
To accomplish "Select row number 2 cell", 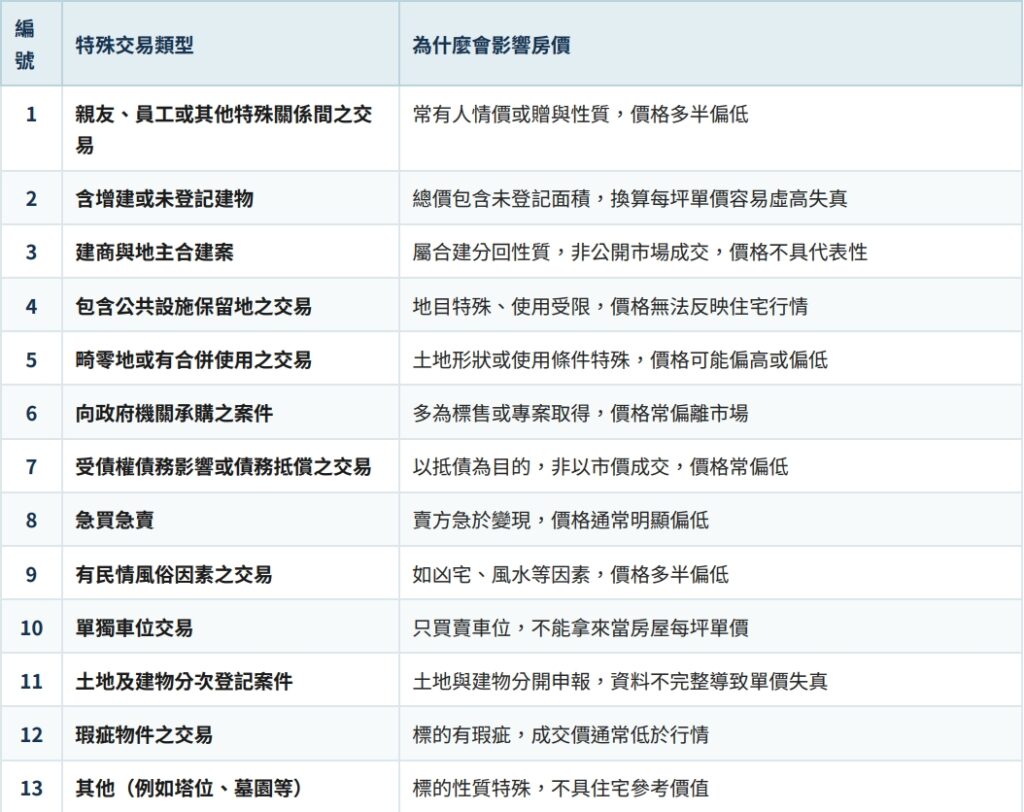I will (x=31, y=199).
